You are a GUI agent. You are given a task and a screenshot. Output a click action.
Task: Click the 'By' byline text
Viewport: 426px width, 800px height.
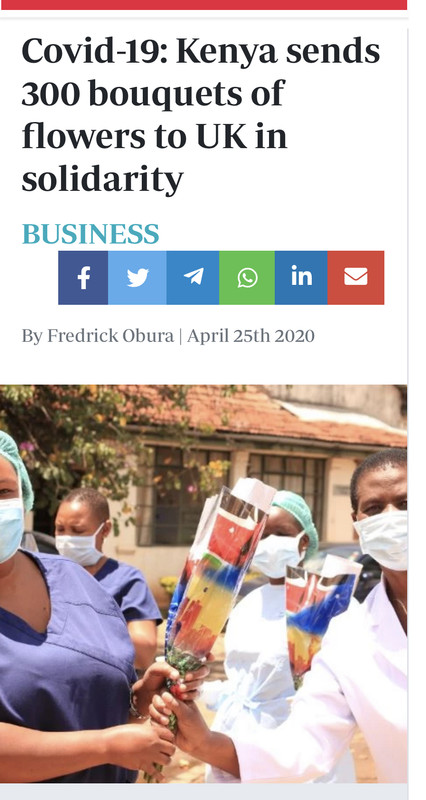coord(32,337)
